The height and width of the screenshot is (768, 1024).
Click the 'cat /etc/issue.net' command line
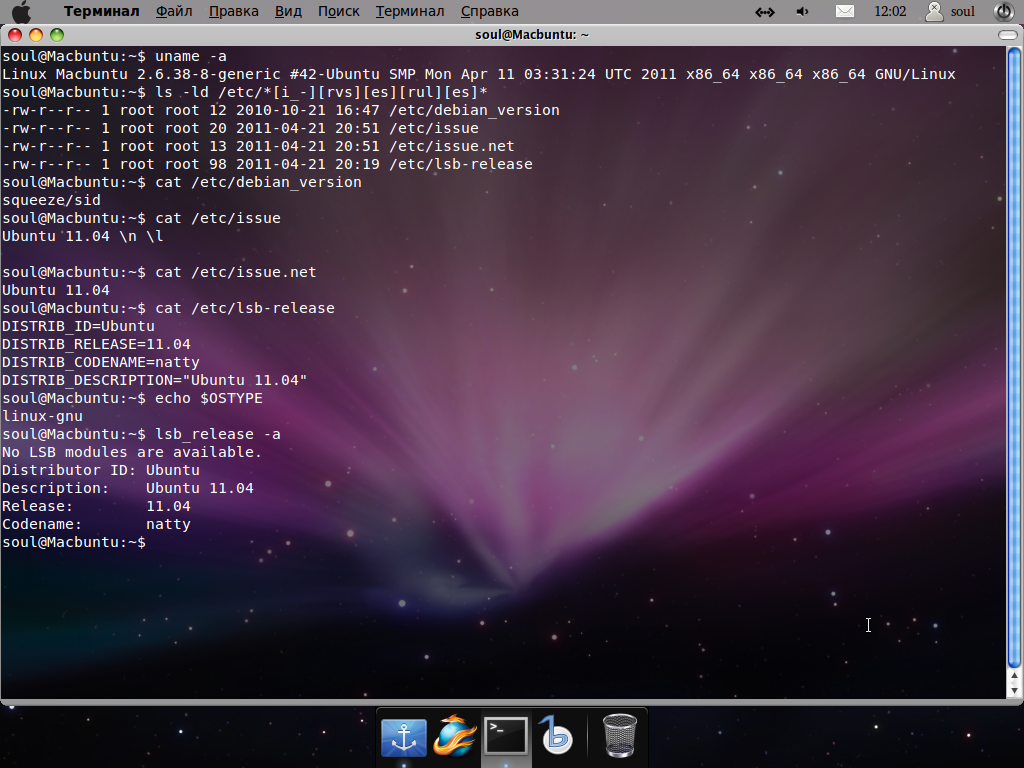pyautogui.click(x=159, y=272)
